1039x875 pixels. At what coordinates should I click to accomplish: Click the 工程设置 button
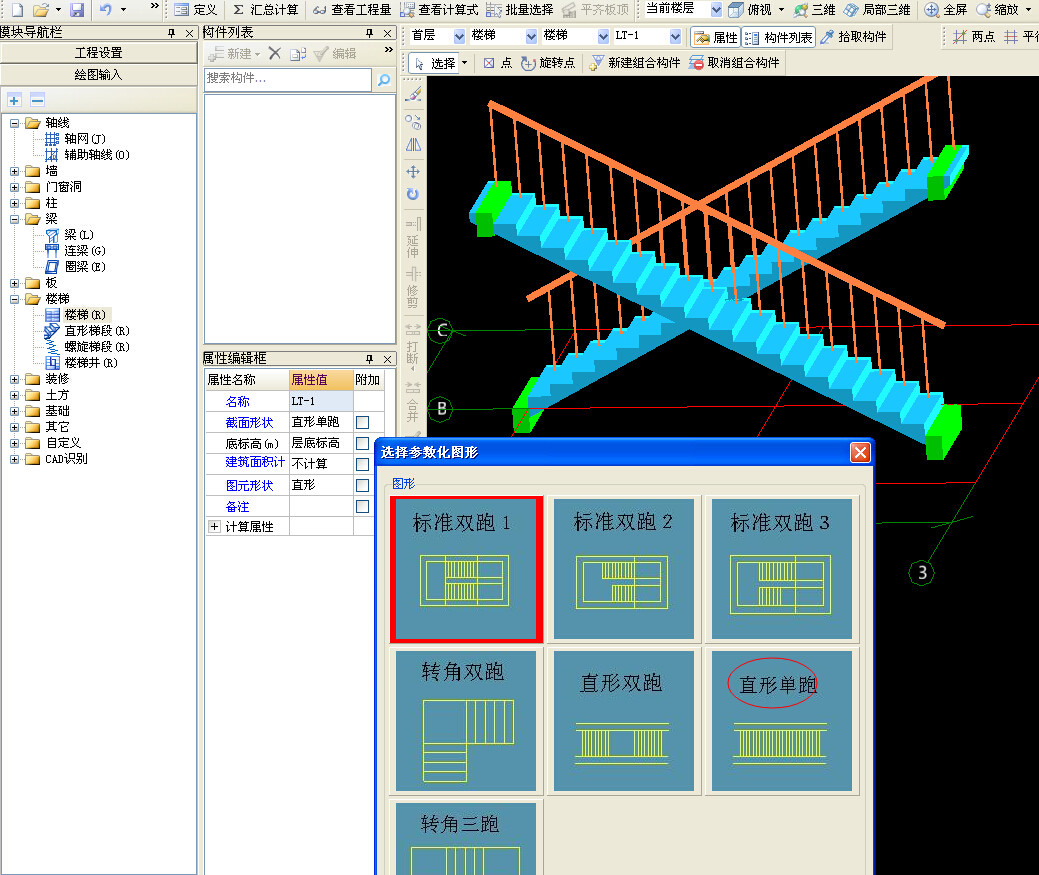99,53
